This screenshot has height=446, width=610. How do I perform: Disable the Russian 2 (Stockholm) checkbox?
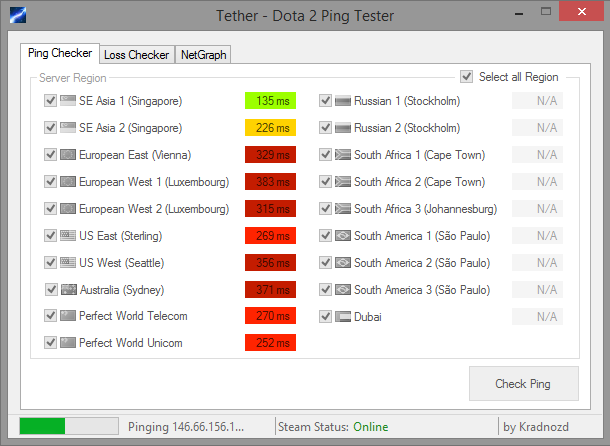[326, 128]
